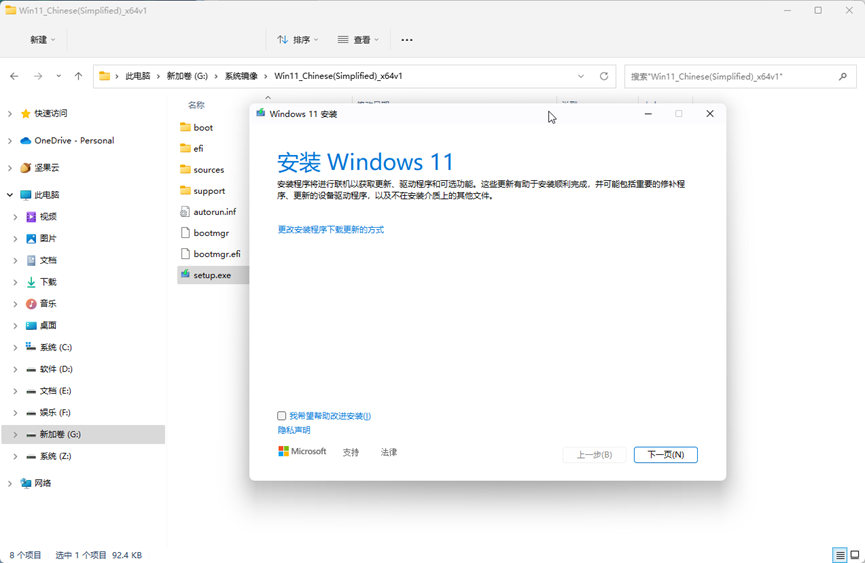The image size is (865, 563).
Task: Expand the 快速访问 tree node
Action: pyautogui.click(x=9, y=114)
